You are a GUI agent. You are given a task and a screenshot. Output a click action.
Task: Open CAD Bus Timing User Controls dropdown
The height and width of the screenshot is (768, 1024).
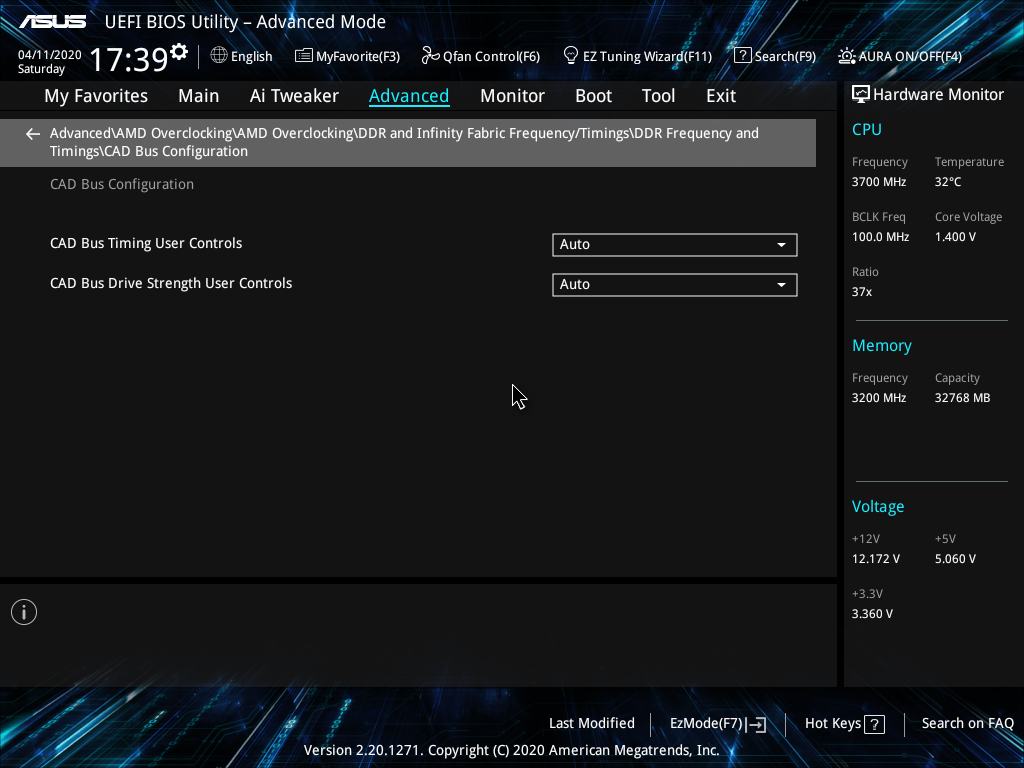pyautogui.click(x=675, y=245)
